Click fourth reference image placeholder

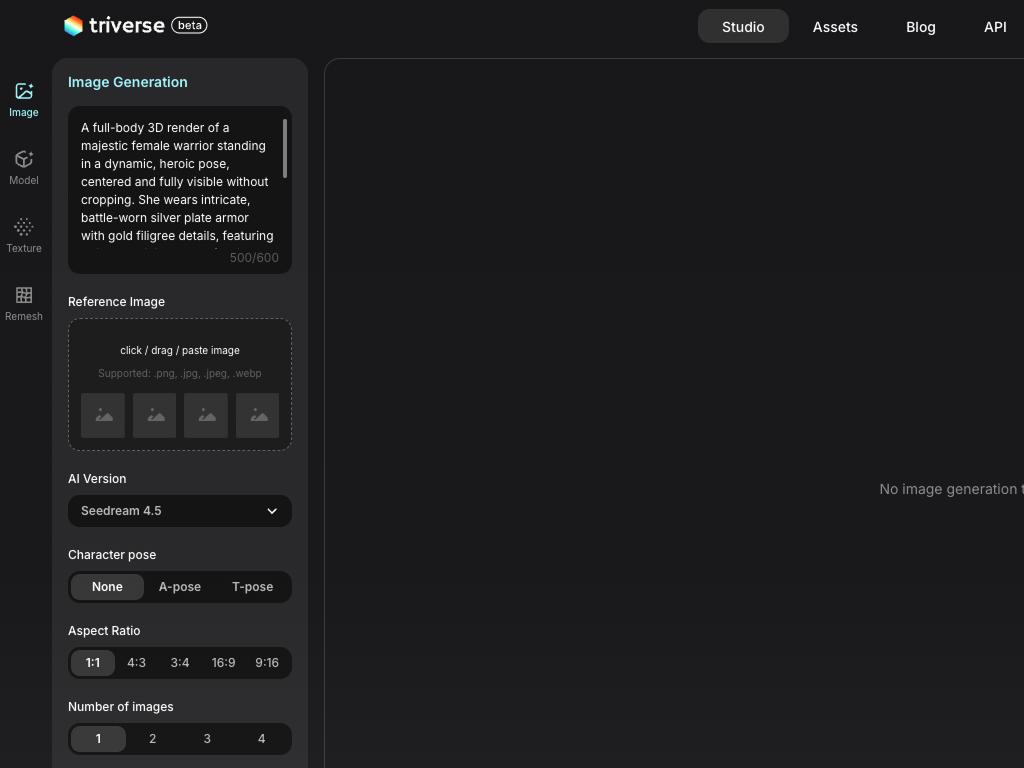click(257, 415)
